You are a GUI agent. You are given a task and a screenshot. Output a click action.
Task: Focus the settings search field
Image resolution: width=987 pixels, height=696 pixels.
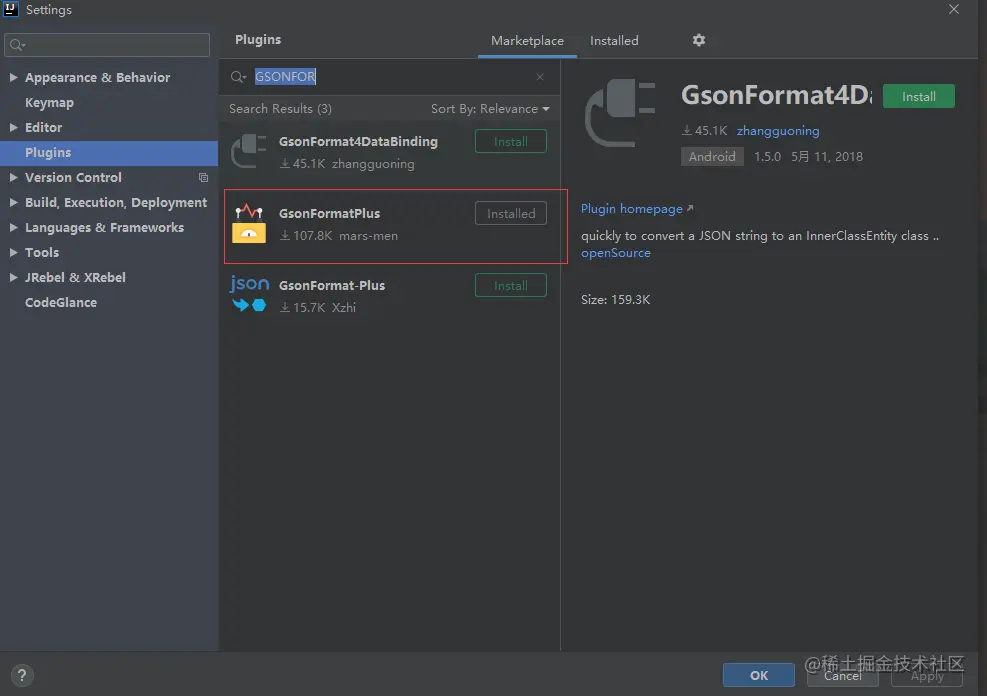coord(107,45)
